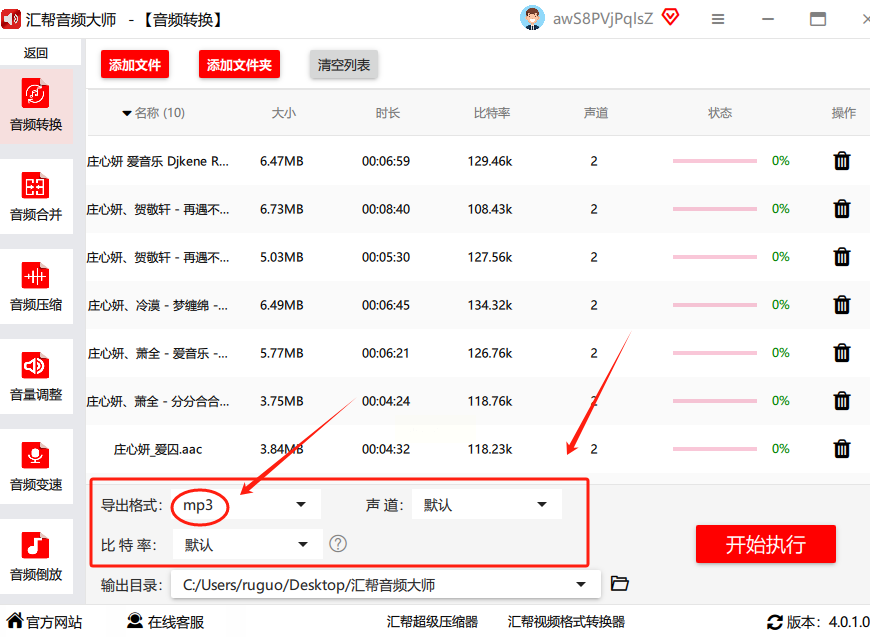Open the hamburger menu in title bar

pyautogui.click(x=718, y=19)
